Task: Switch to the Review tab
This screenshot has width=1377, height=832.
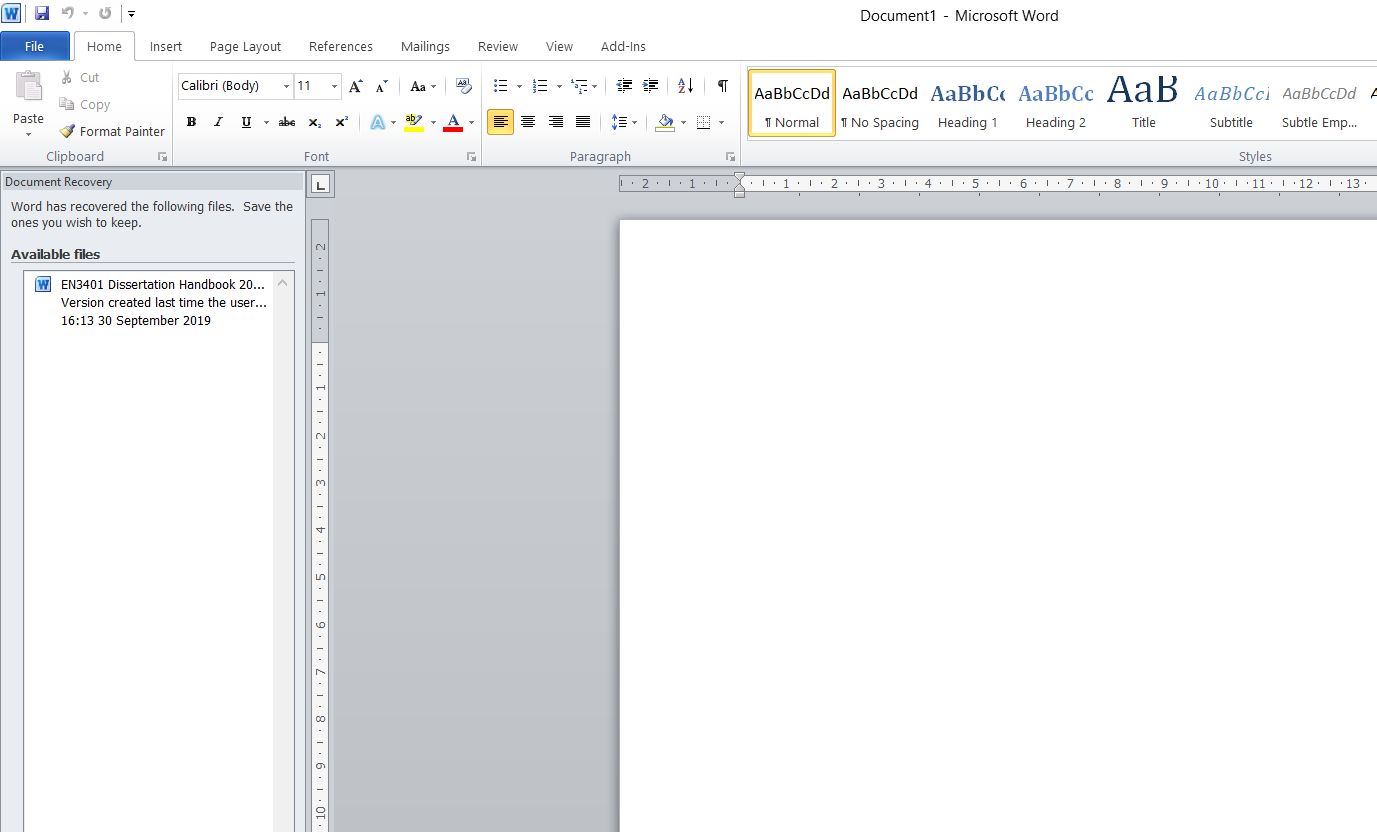Action: 497,46
